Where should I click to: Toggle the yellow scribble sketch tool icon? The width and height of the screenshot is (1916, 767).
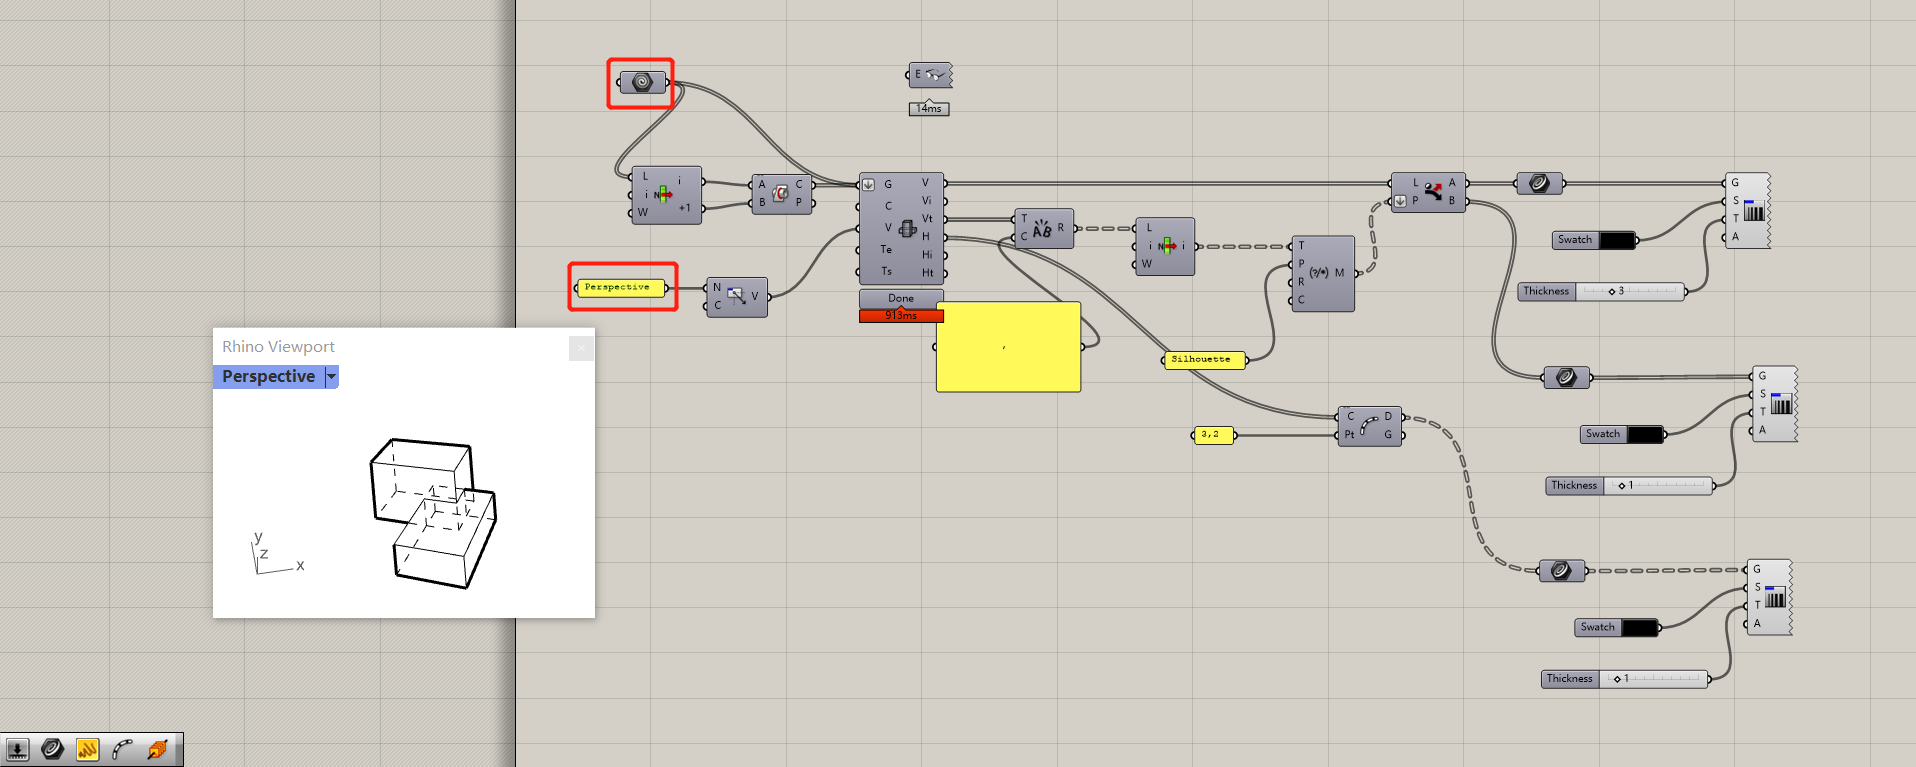coord(88,749)
